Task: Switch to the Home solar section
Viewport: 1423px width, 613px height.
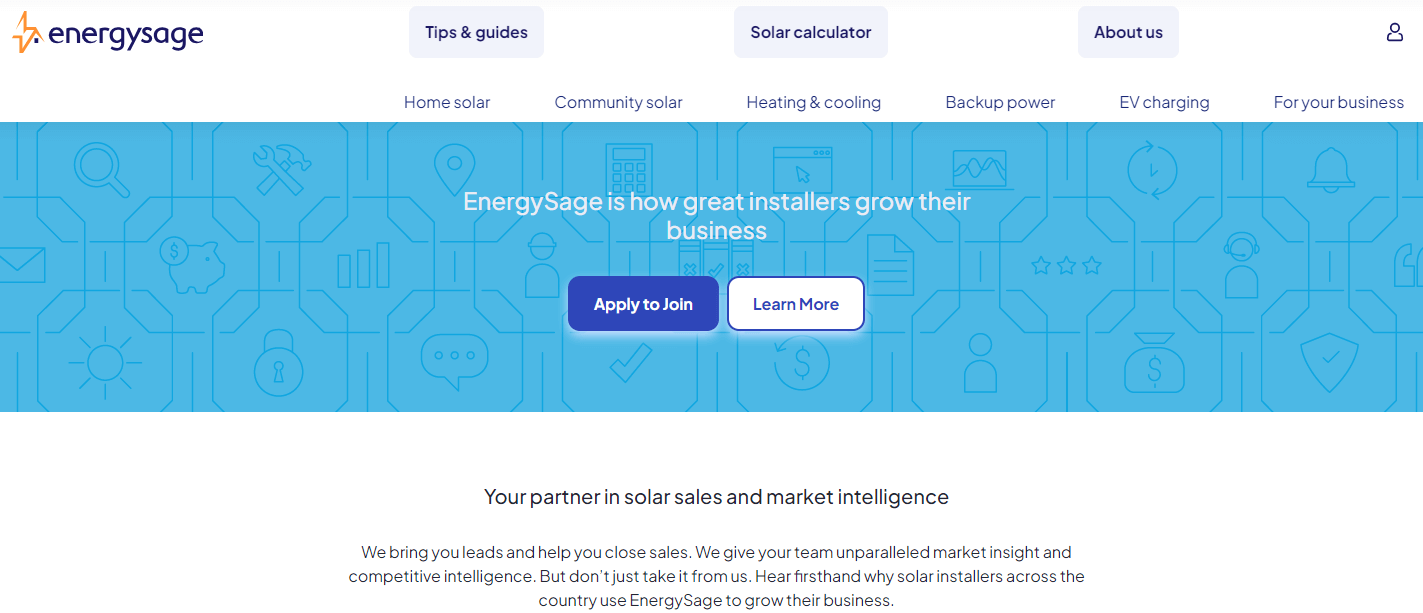Action: (447, 102)
